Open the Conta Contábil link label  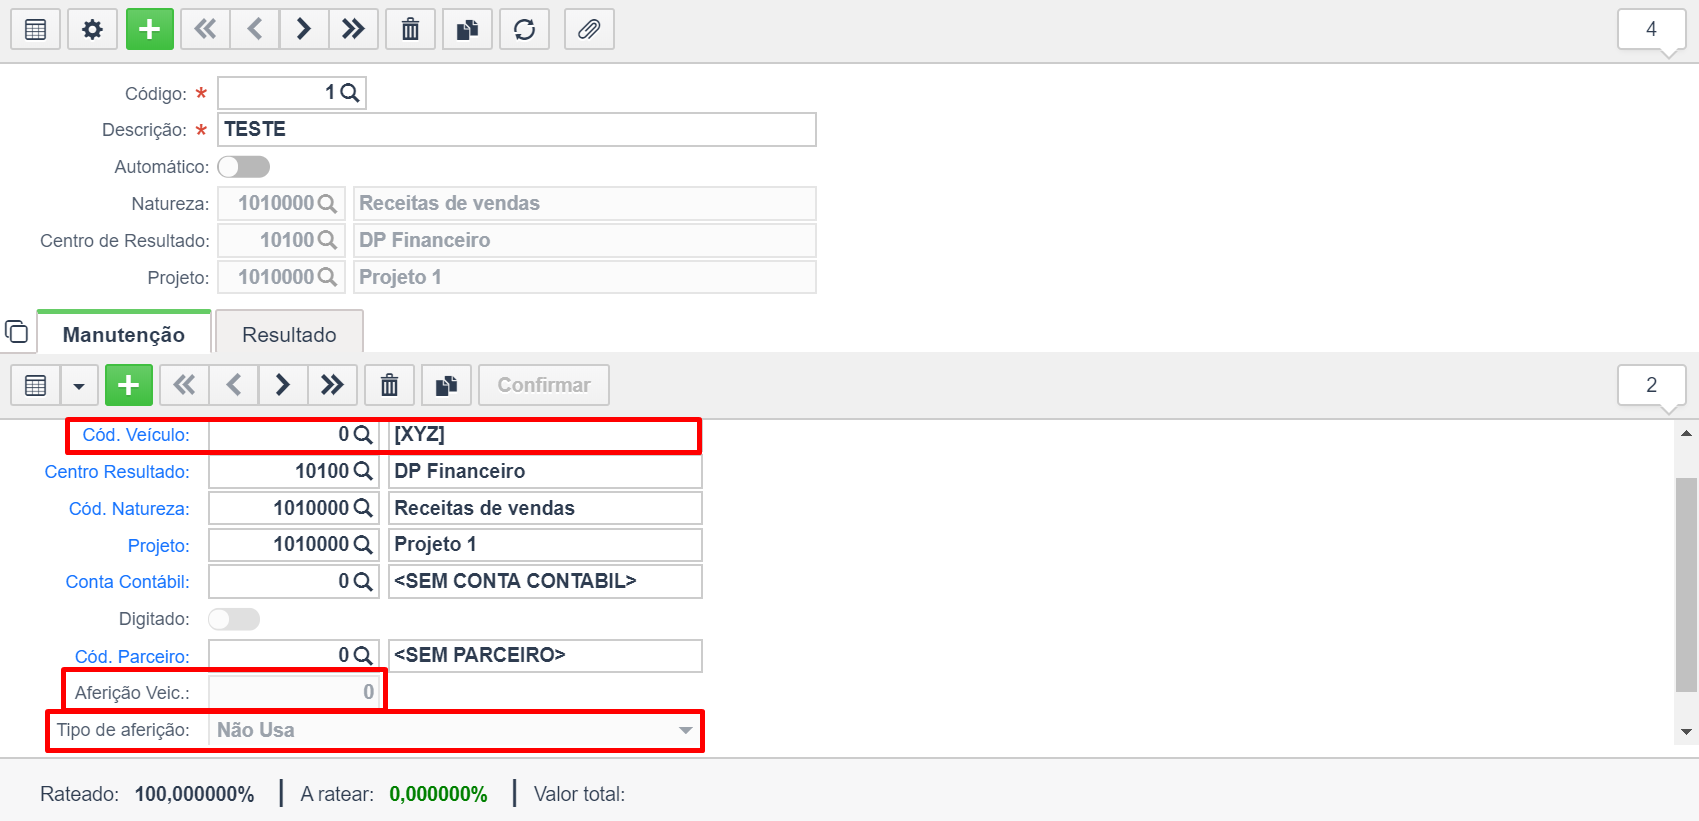pos(127,582)
